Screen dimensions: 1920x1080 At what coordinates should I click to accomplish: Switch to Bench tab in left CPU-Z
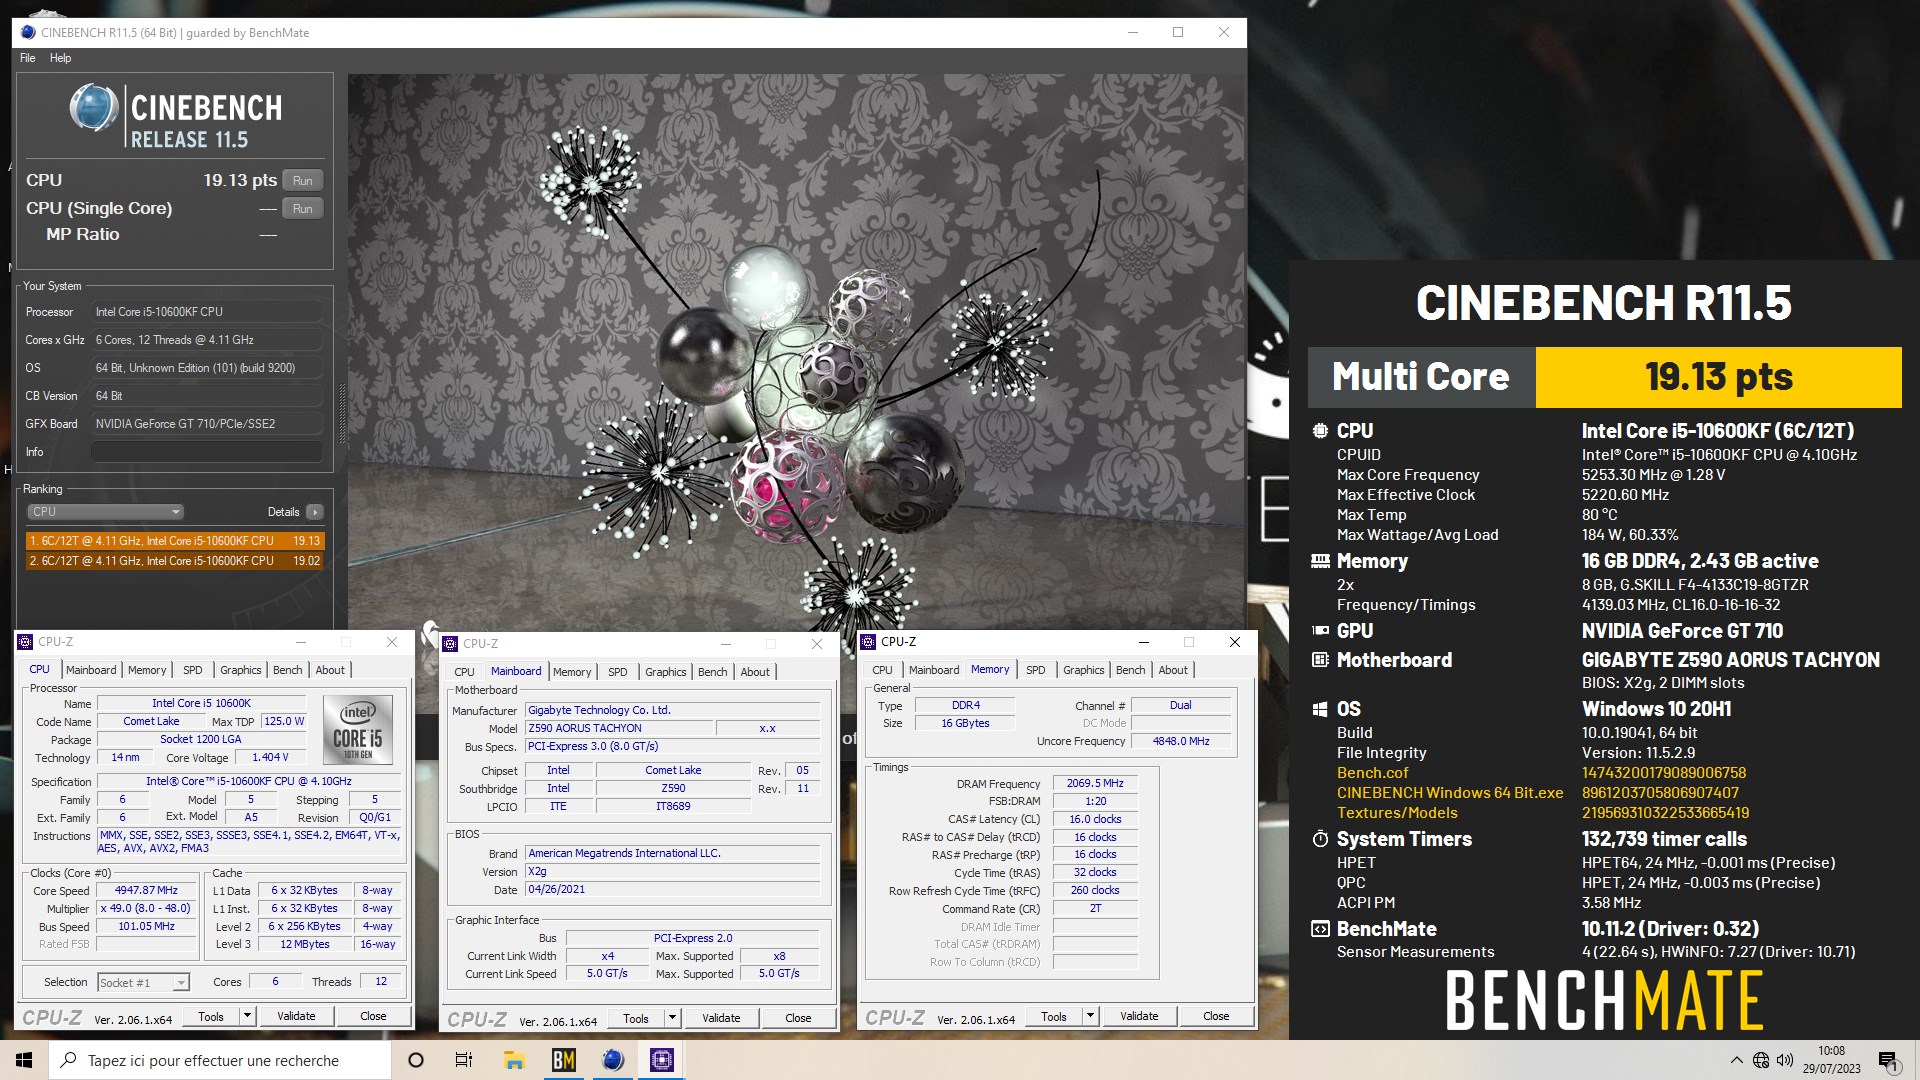[x=288, y=670]
